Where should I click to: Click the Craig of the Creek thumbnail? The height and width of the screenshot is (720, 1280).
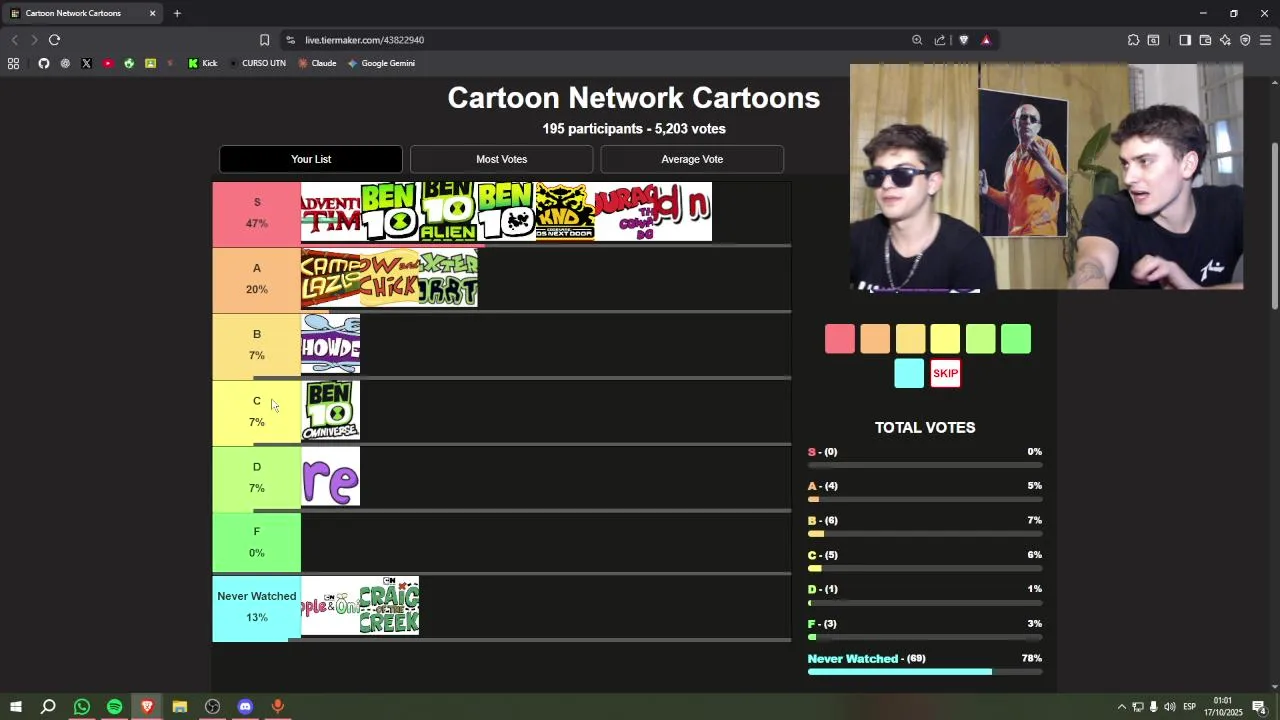[389, 605]
